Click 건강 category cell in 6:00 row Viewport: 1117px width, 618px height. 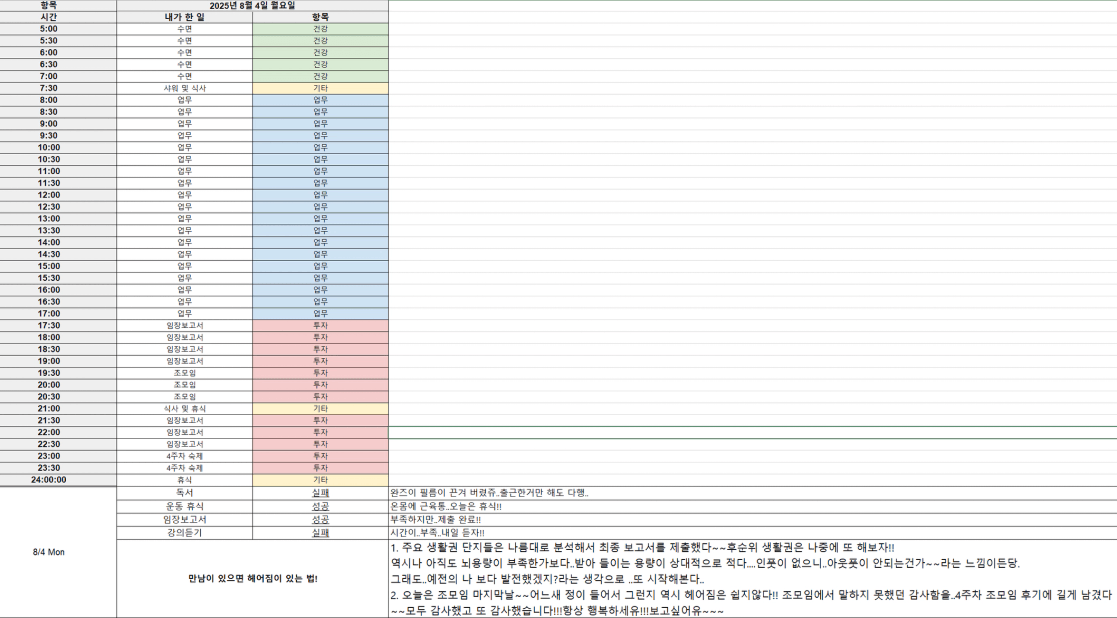click(321, 53)
